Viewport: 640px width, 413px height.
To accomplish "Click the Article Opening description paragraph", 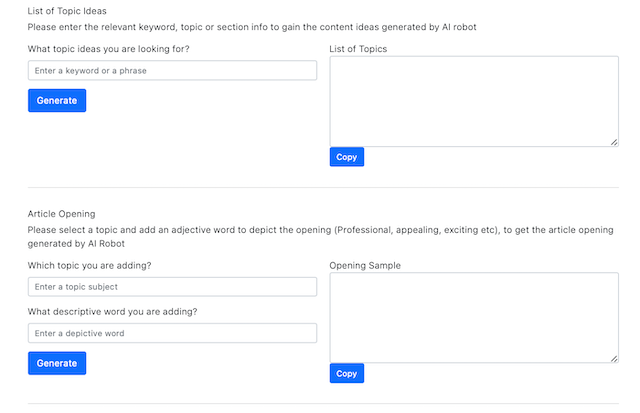I will click(320, 237).
